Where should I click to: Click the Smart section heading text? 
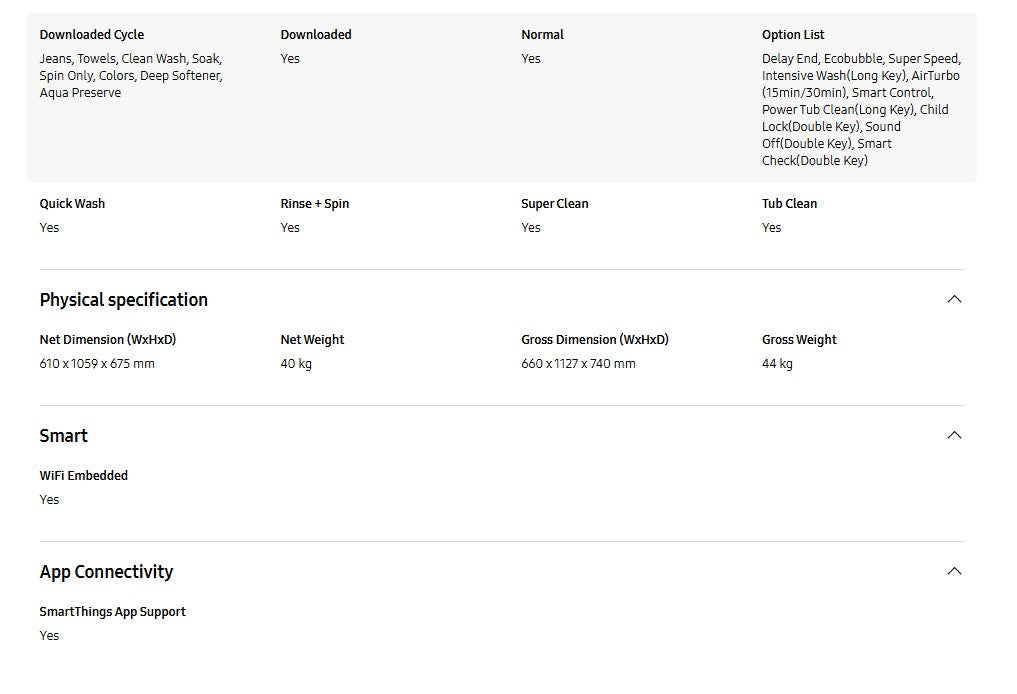[x=64, y=436]
